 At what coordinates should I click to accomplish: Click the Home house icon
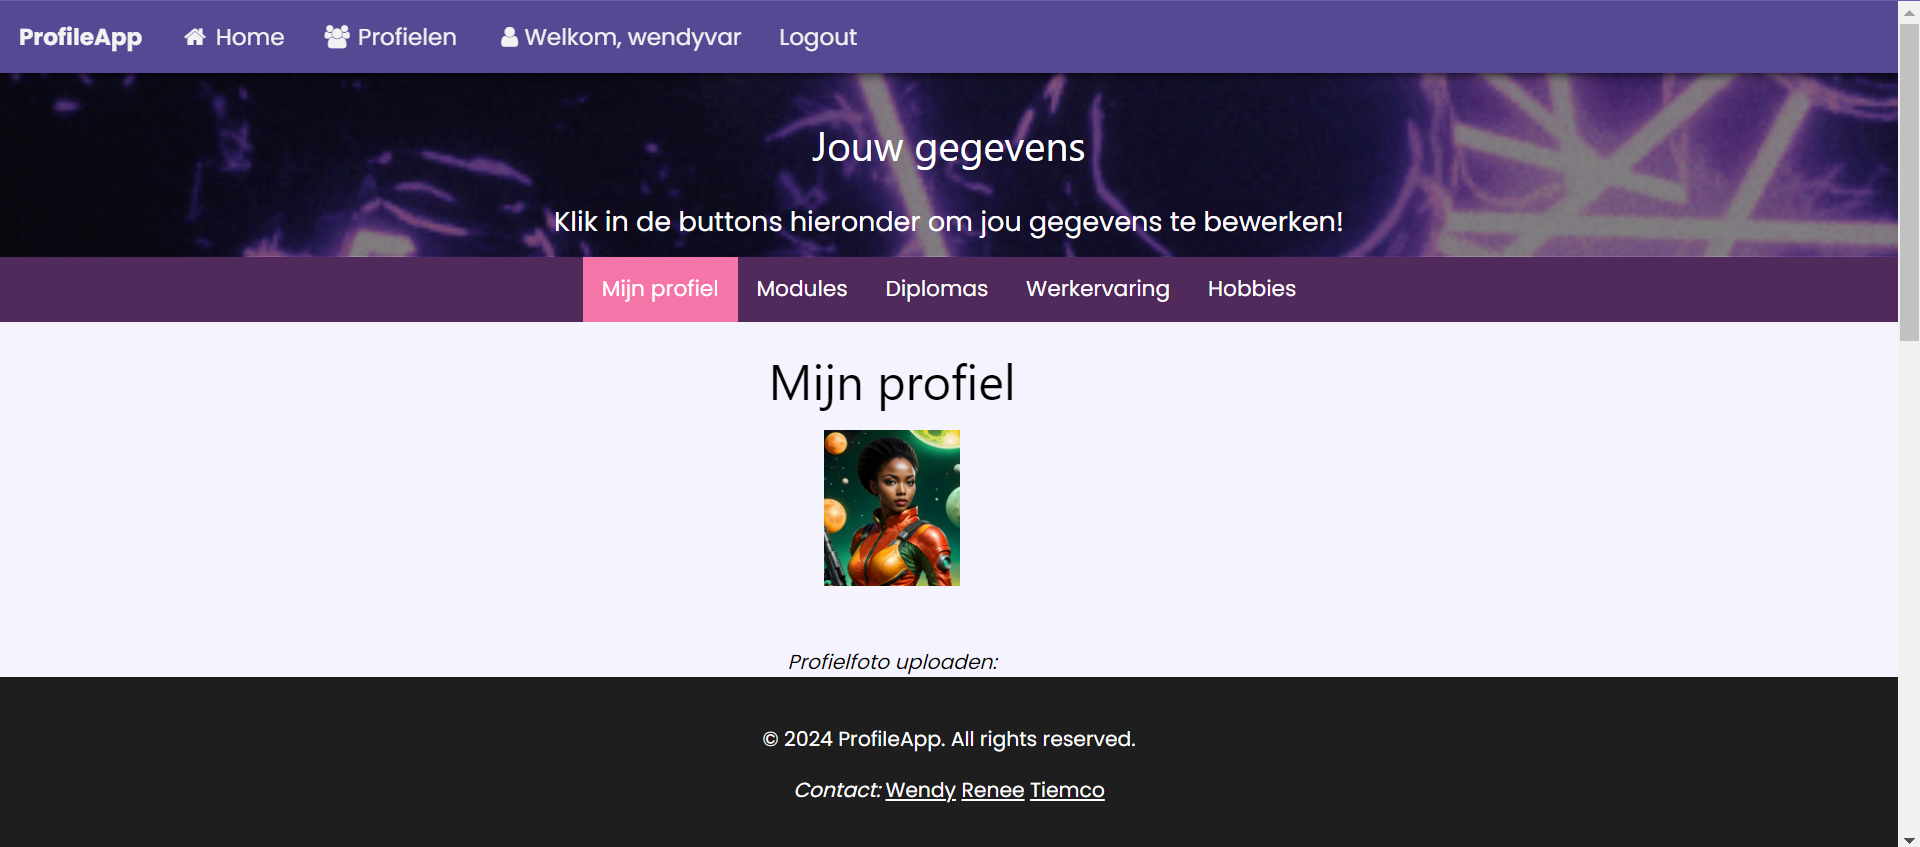click(195, 37)
